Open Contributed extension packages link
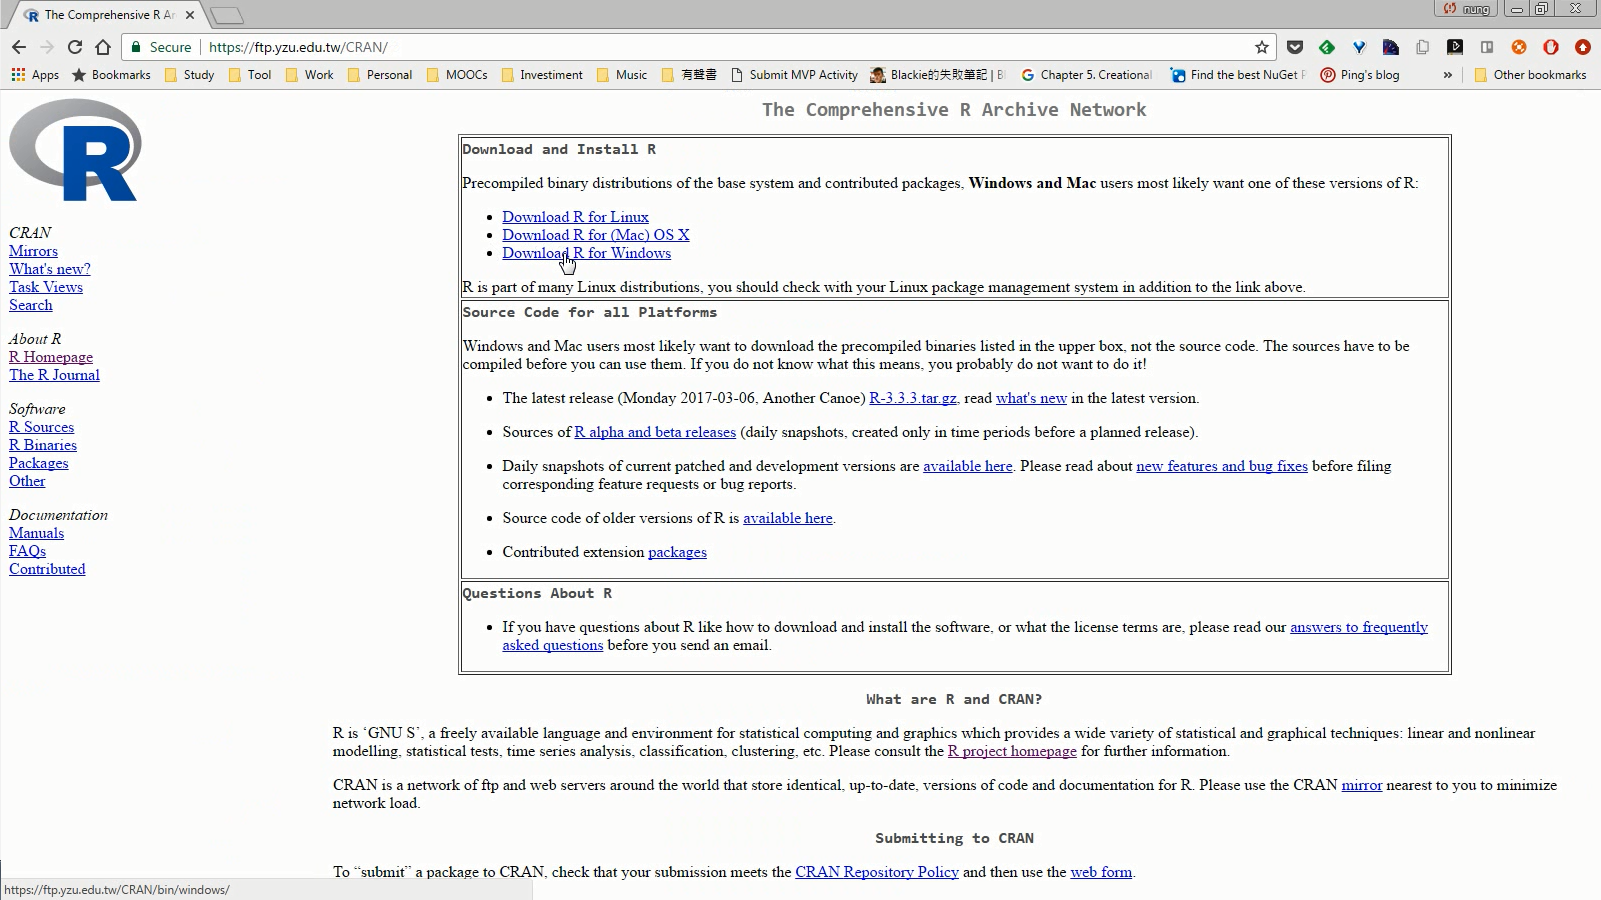This screenshot has height=900, width=1601. pyautogui.click(x=677, y=552)
